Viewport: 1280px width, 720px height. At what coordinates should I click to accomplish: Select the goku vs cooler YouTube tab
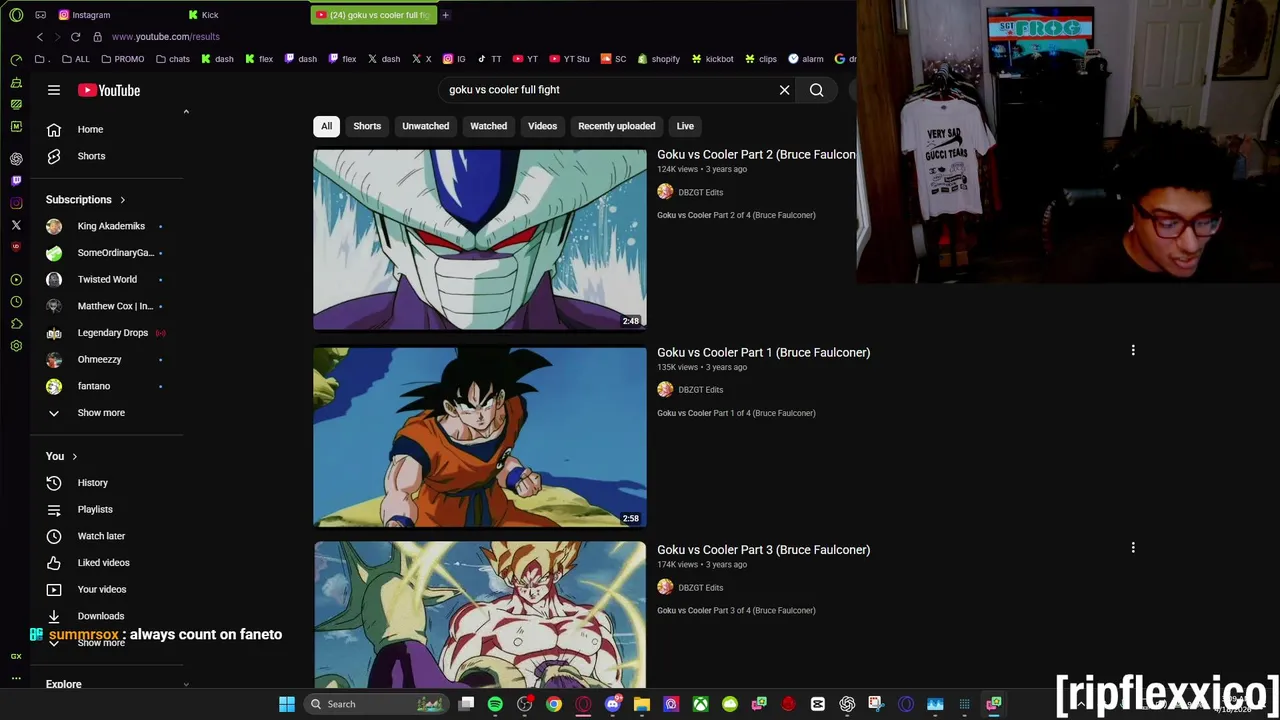click(373, 15)
